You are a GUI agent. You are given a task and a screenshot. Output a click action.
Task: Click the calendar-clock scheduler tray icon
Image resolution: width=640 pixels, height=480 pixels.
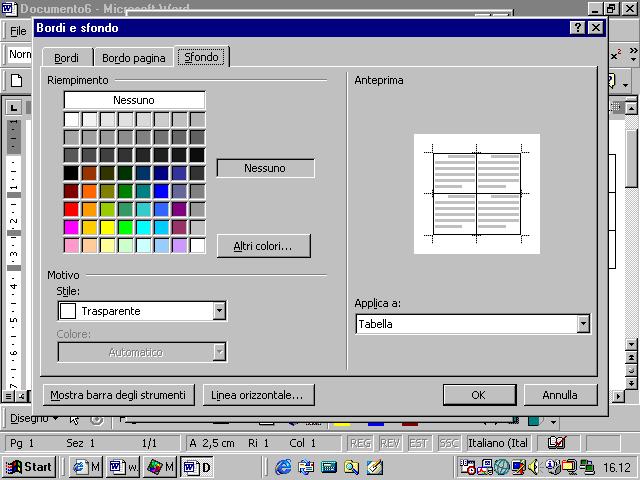(x=467, y=467)
